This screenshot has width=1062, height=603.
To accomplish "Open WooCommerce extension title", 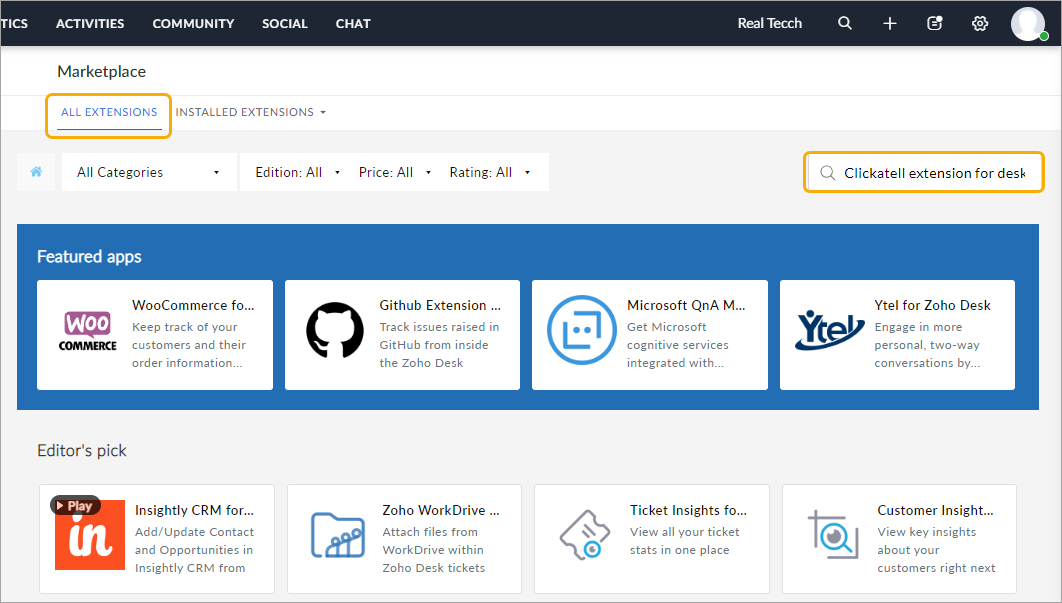I will pyautogui.click(x=193, y=305).
